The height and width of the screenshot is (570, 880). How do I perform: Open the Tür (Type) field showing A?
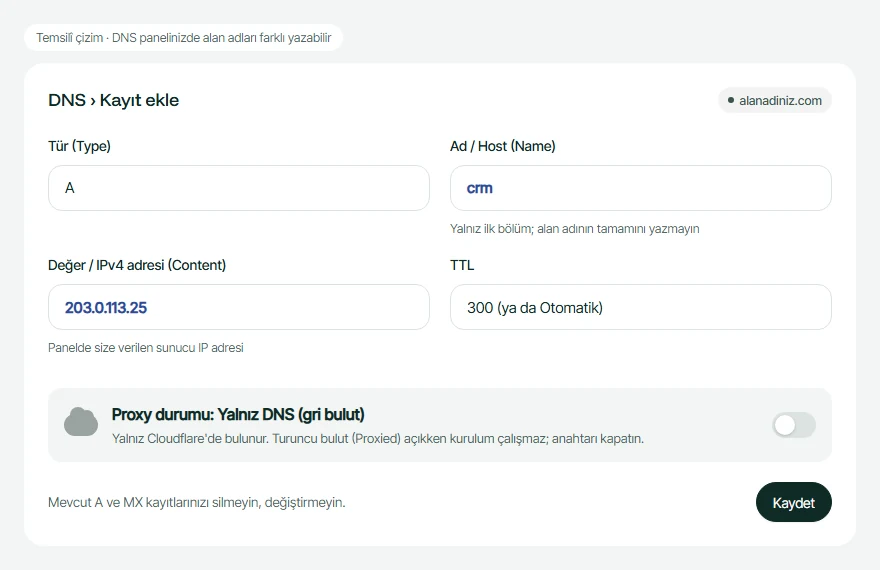[239, 188]
